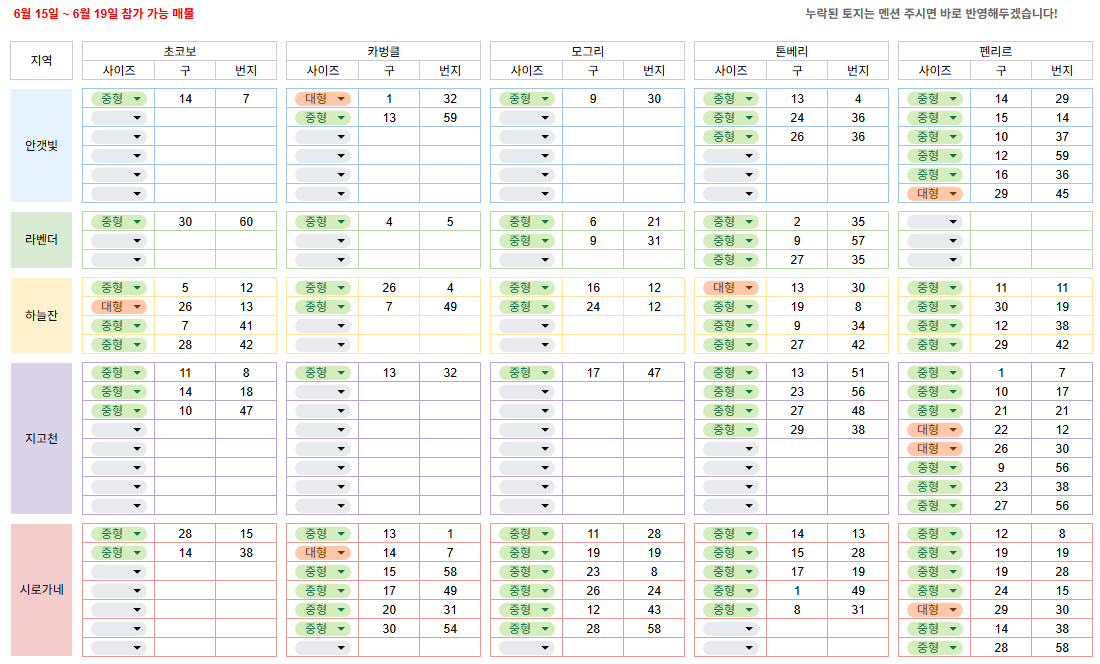This screenshot has width=1100, height=664.
Task: Open 대형 dropdown in 초코보 하늘잔 ward 26 row
Action: (x=119, y=306)
